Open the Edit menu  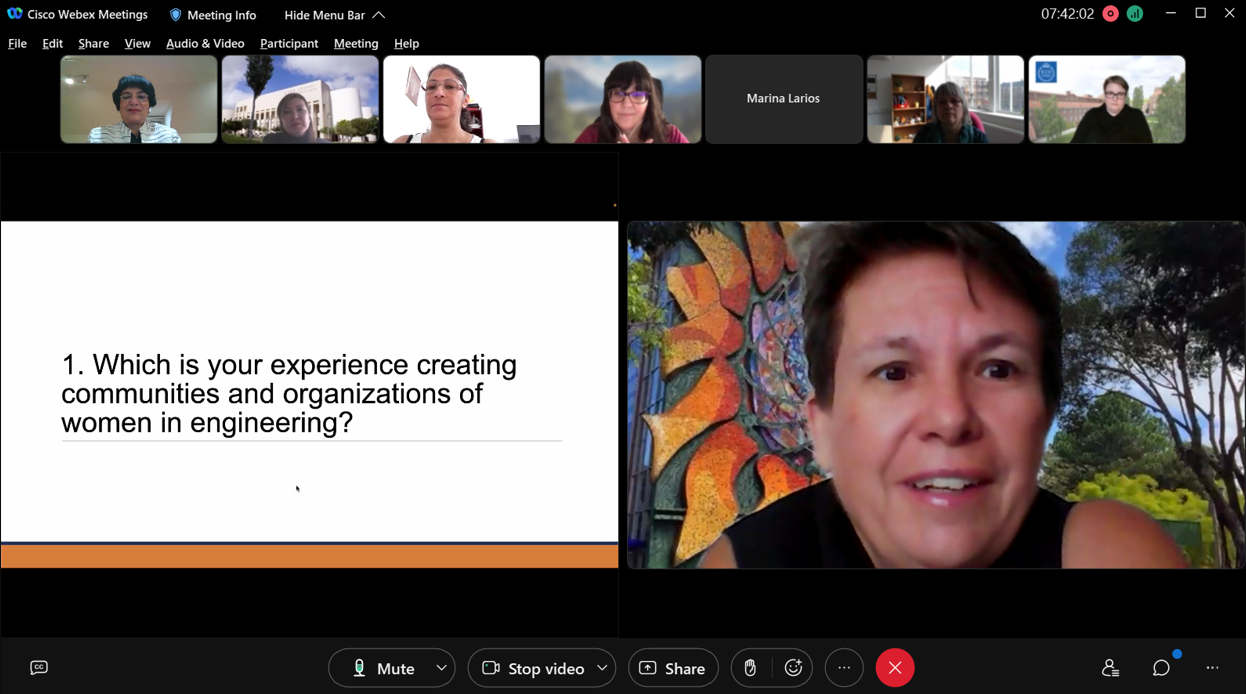point(52,43)
